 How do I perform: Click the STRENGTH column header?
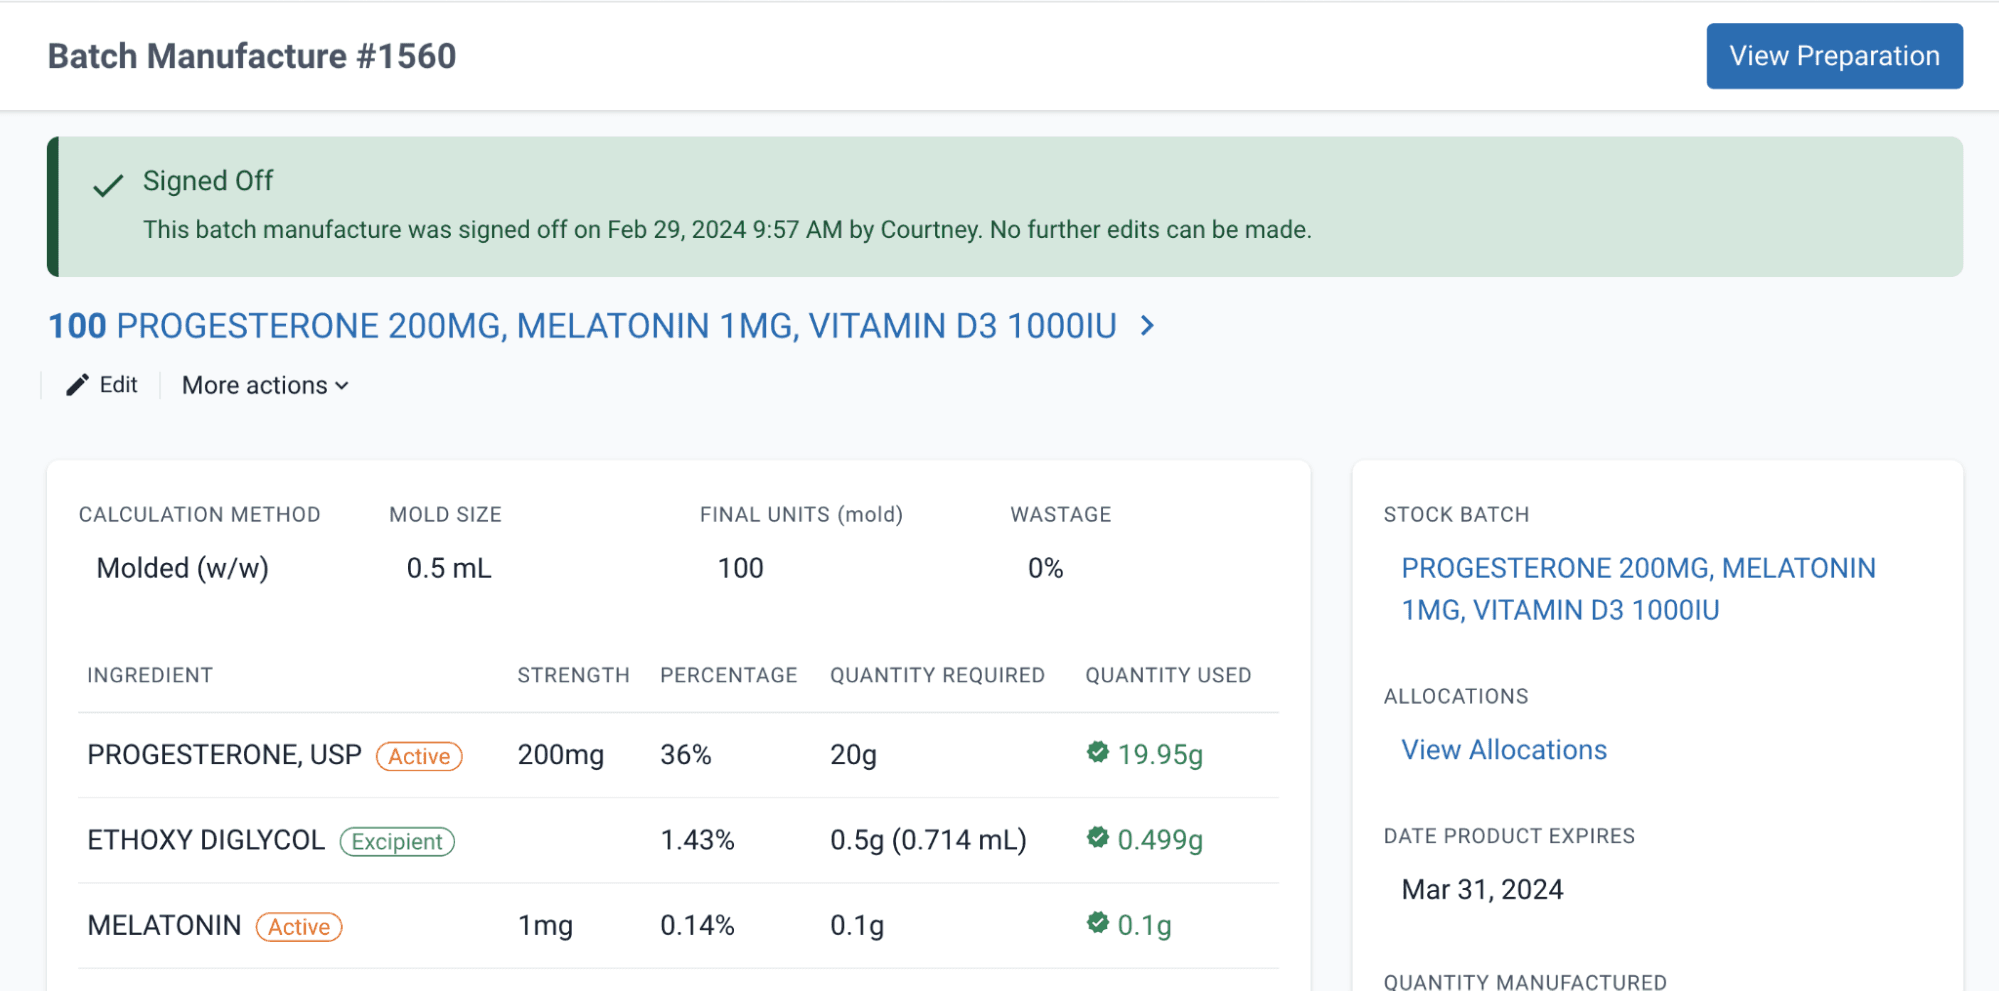[573, 675]
